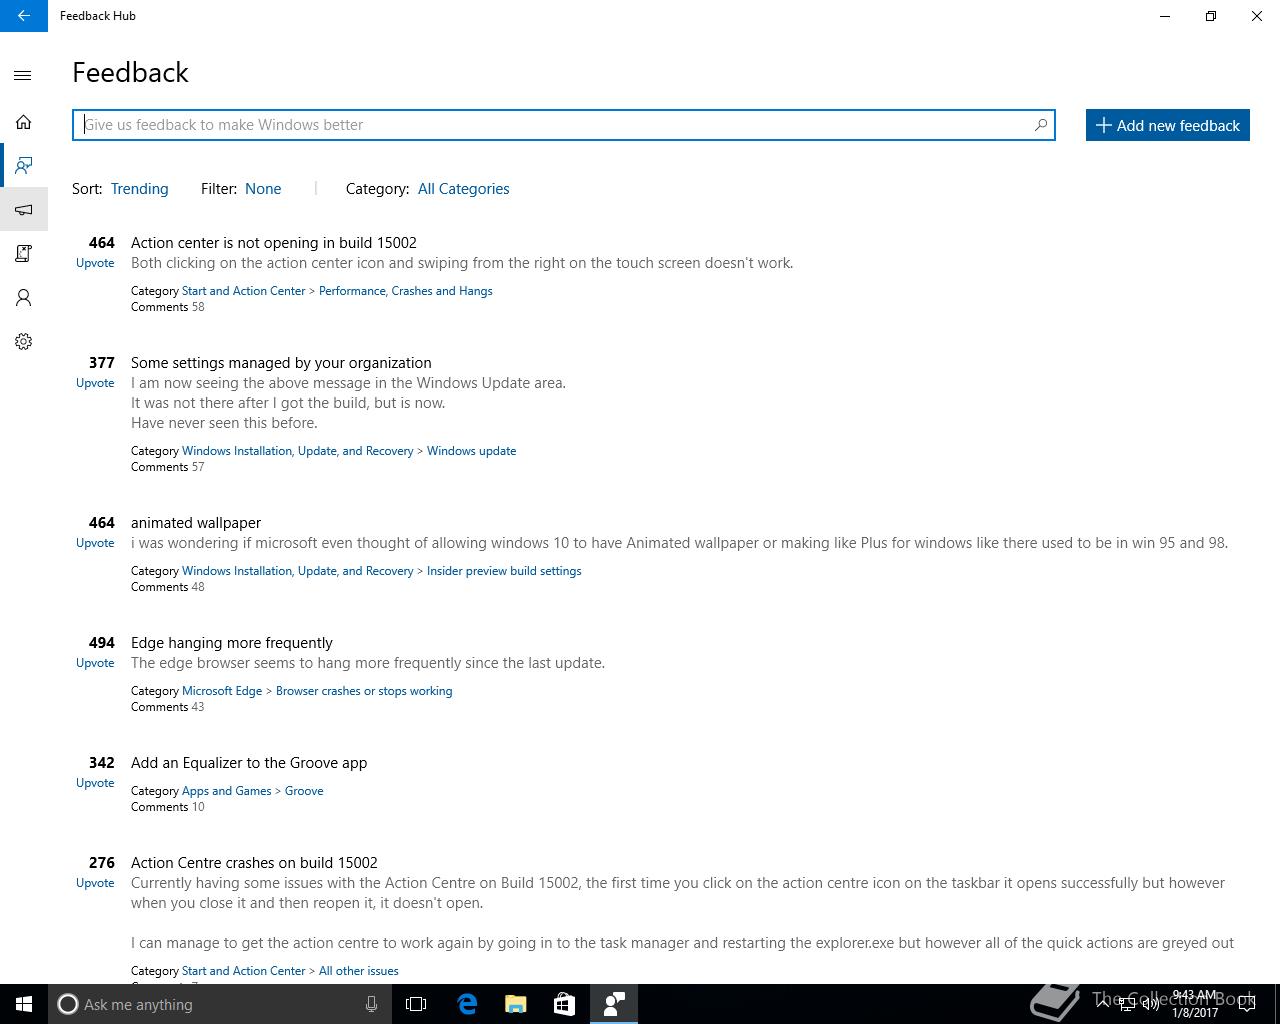
Task: Click the Windows Start button
Action: tap(24, 1004)
